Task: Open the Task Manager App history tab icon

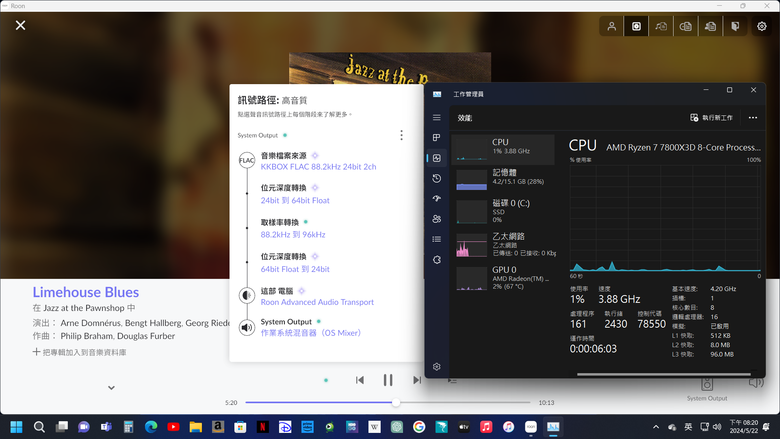Action: point(437,178)
